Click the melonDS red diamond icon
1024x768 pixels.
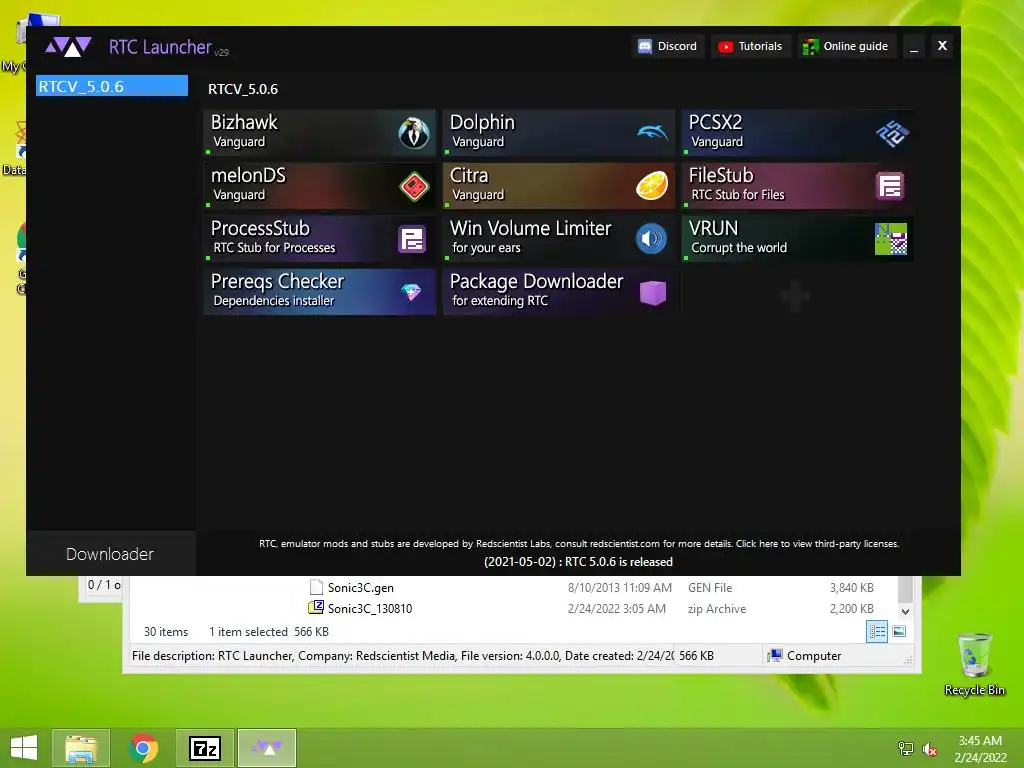[x=413, y=187]
